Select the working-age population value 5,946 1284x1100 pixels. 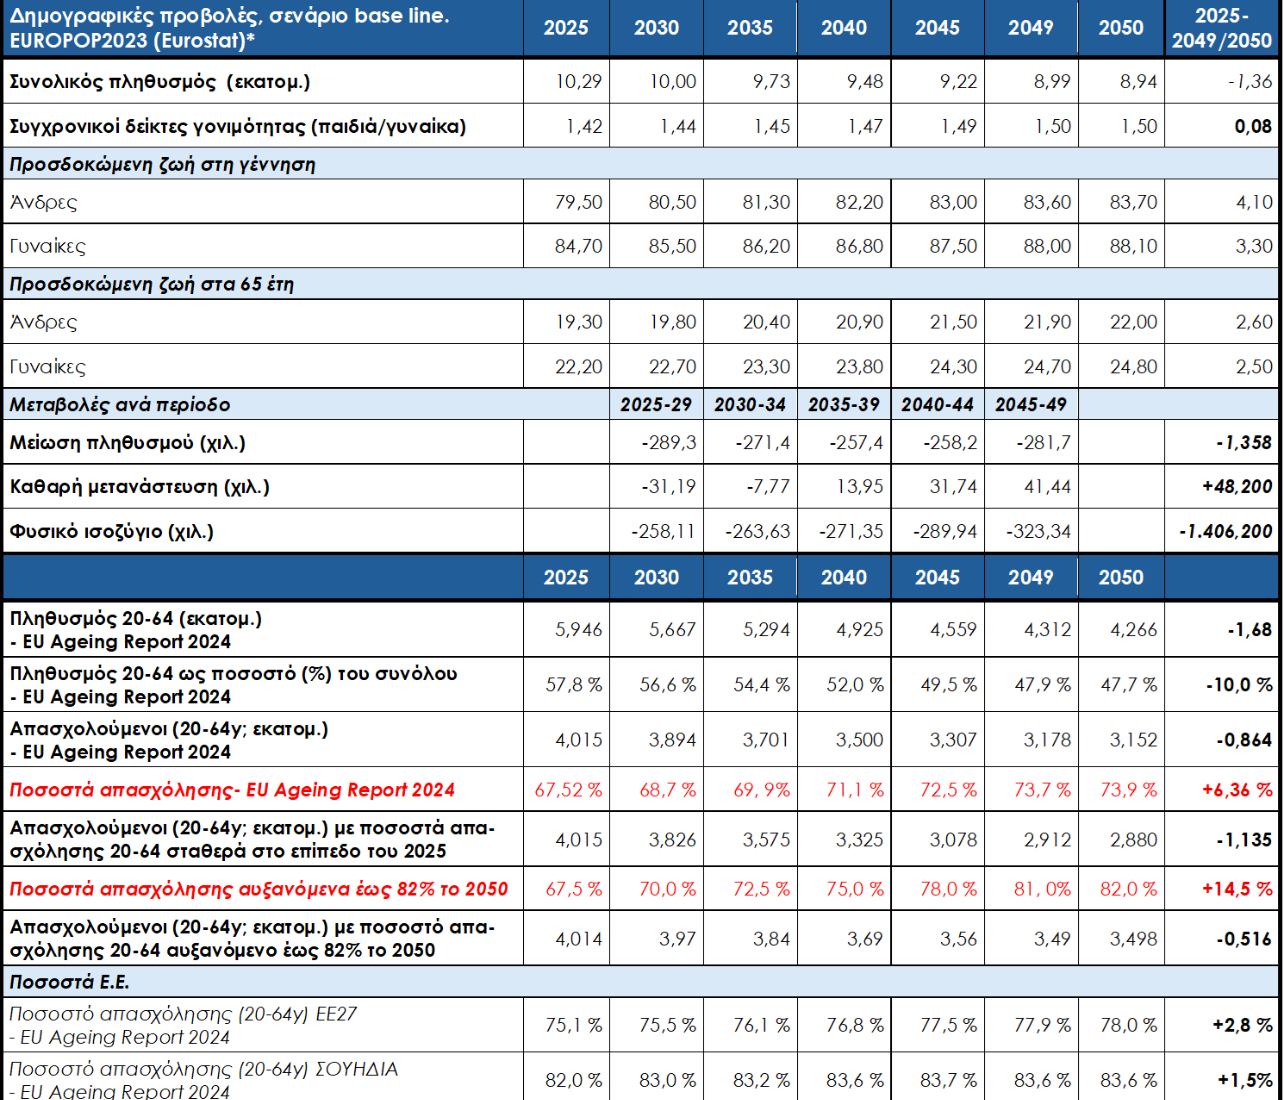coord(579,630)
